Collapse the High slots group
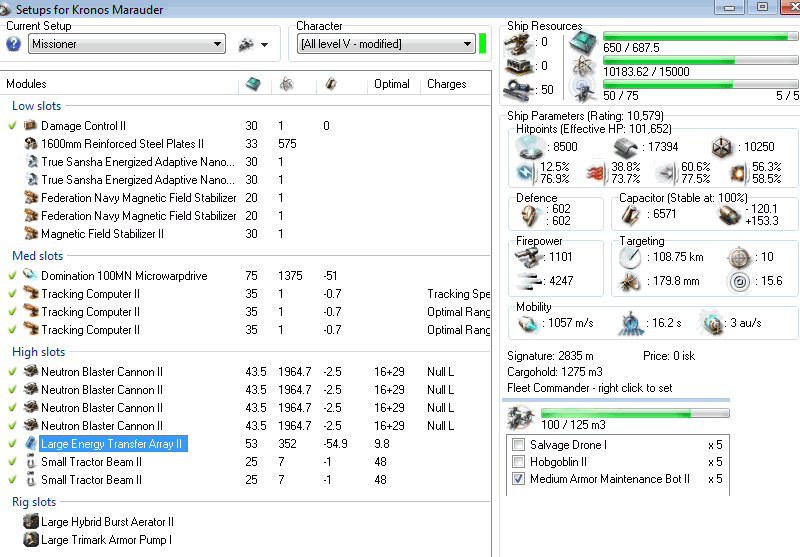This screenshot has height=557, width=800. (x=39, y=352)
